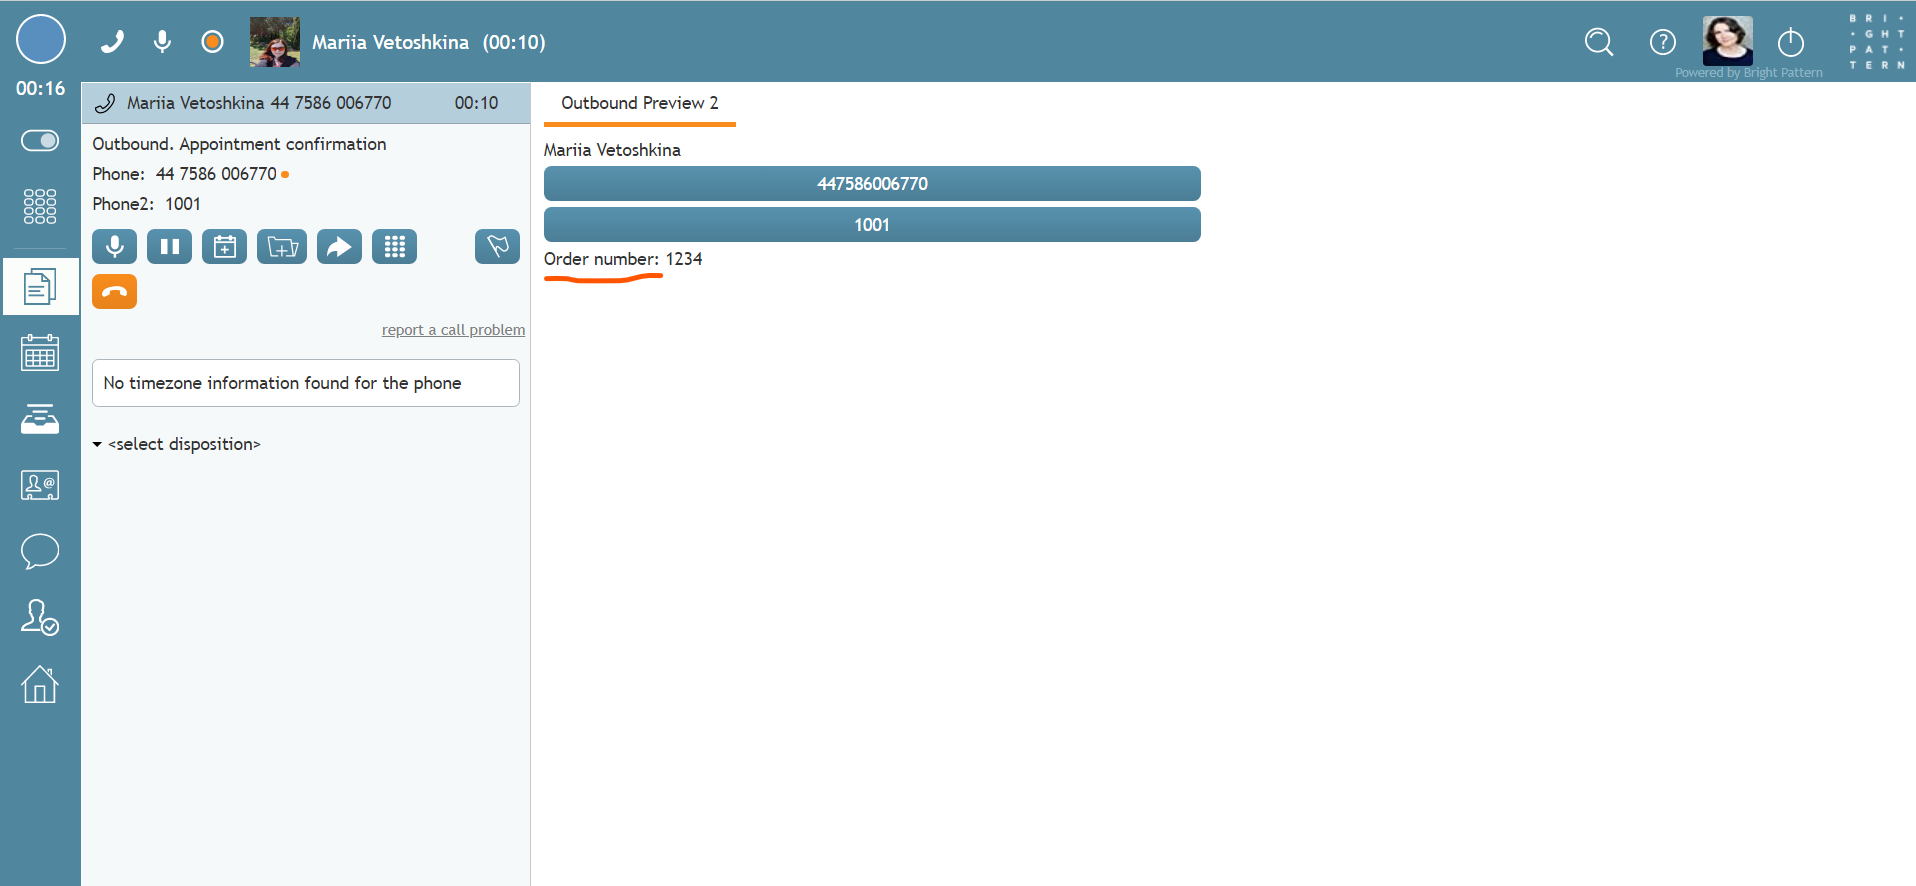Put the call on hold

[x=169, y=246]
